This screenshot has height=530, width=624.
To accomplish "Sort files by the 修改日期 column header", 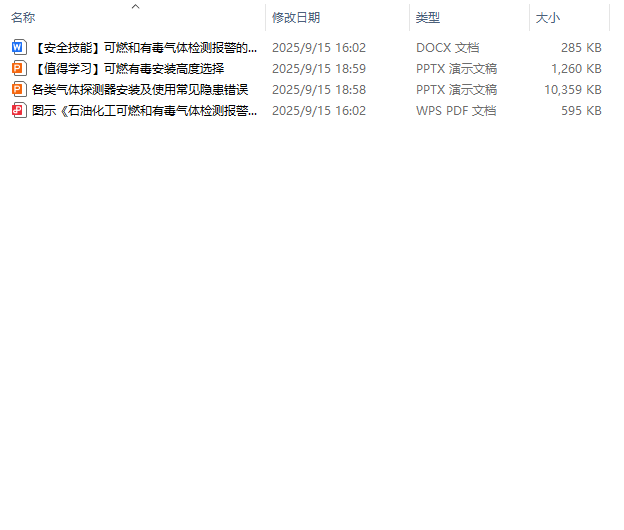I will click(296, 18).
